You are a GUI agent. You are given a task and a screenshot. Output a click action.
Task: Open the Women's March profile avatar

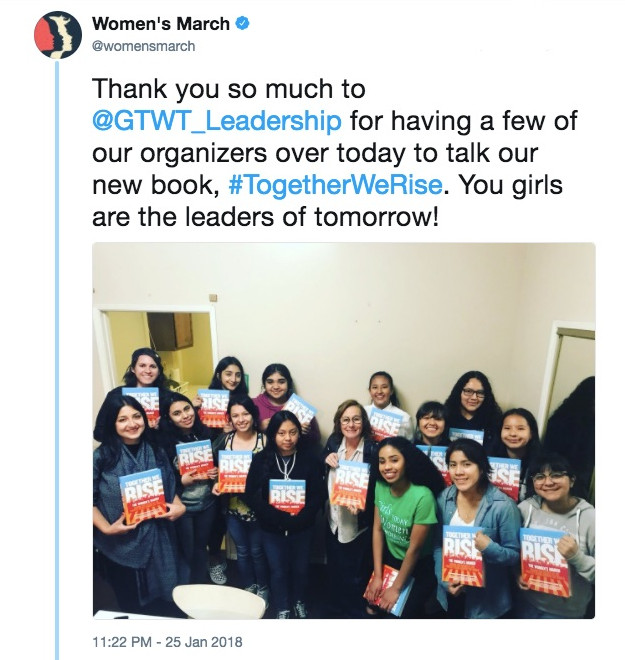pos(58,35)
